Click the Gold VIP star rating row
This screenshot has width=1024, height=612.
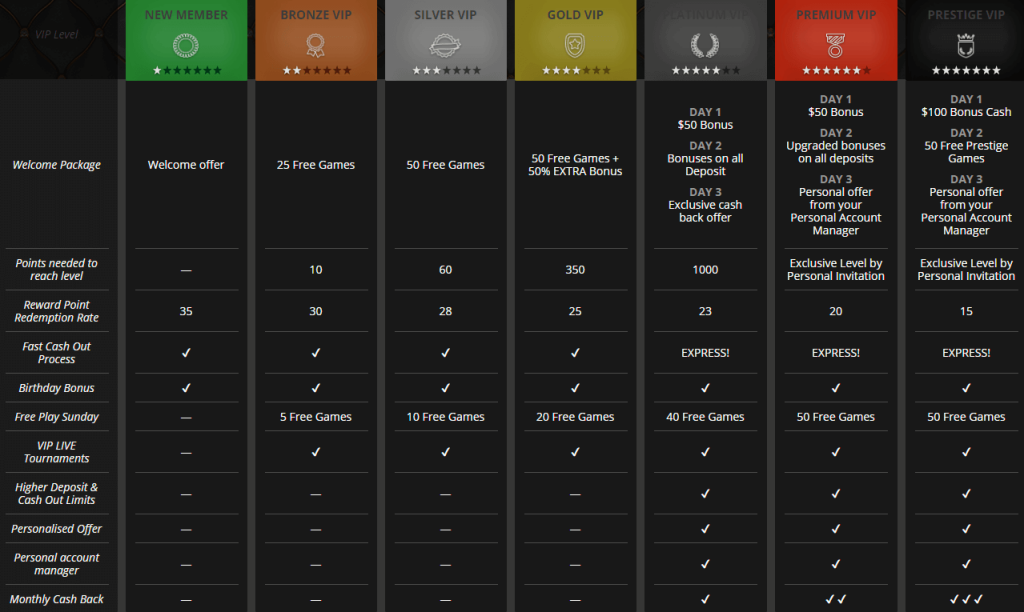[x=576, y=71]
